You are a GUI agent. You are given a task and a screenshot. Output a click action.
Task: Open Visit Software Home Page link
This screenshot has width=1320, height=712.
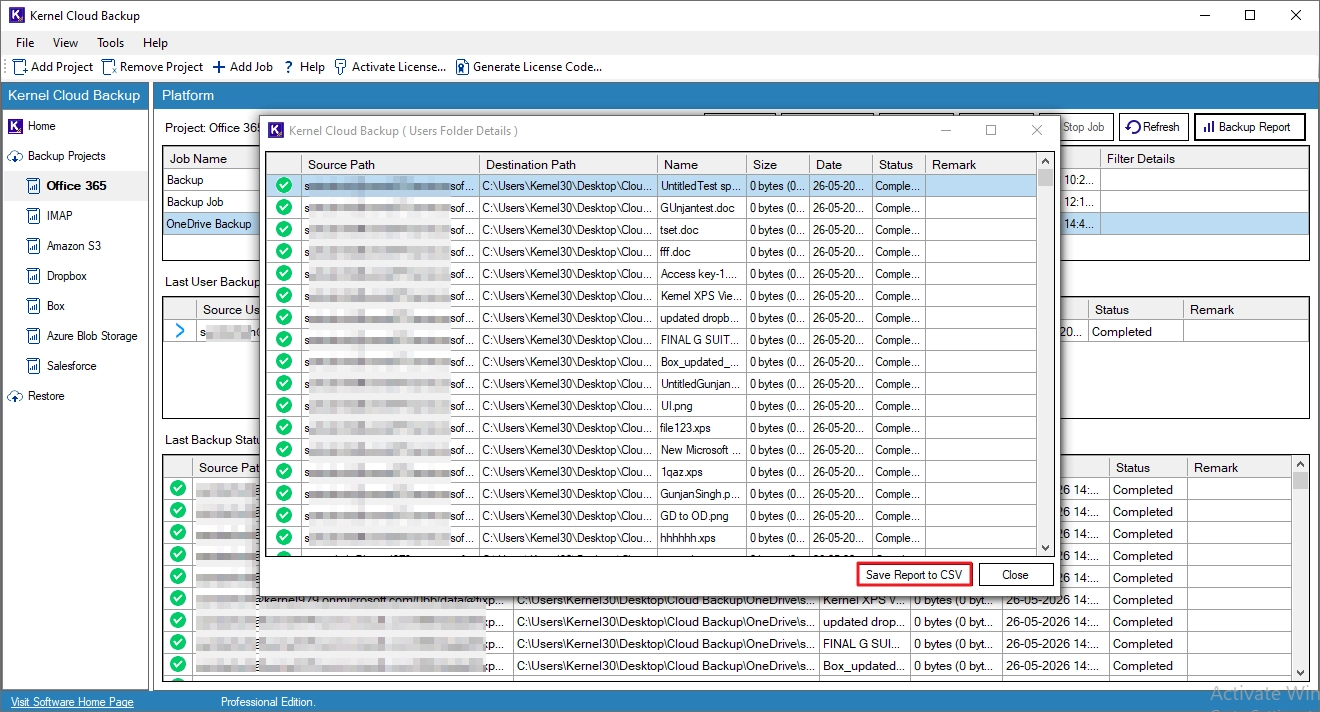point(72,702)
